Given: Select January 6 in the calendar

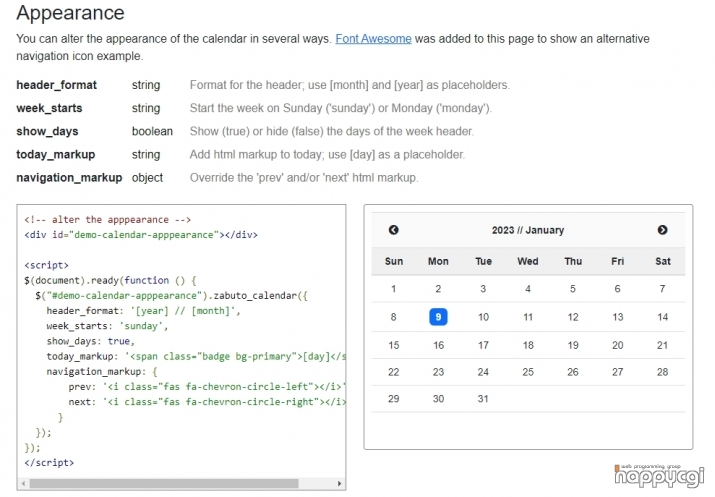Looking at the screenshot, I should (x=617, y=289).
